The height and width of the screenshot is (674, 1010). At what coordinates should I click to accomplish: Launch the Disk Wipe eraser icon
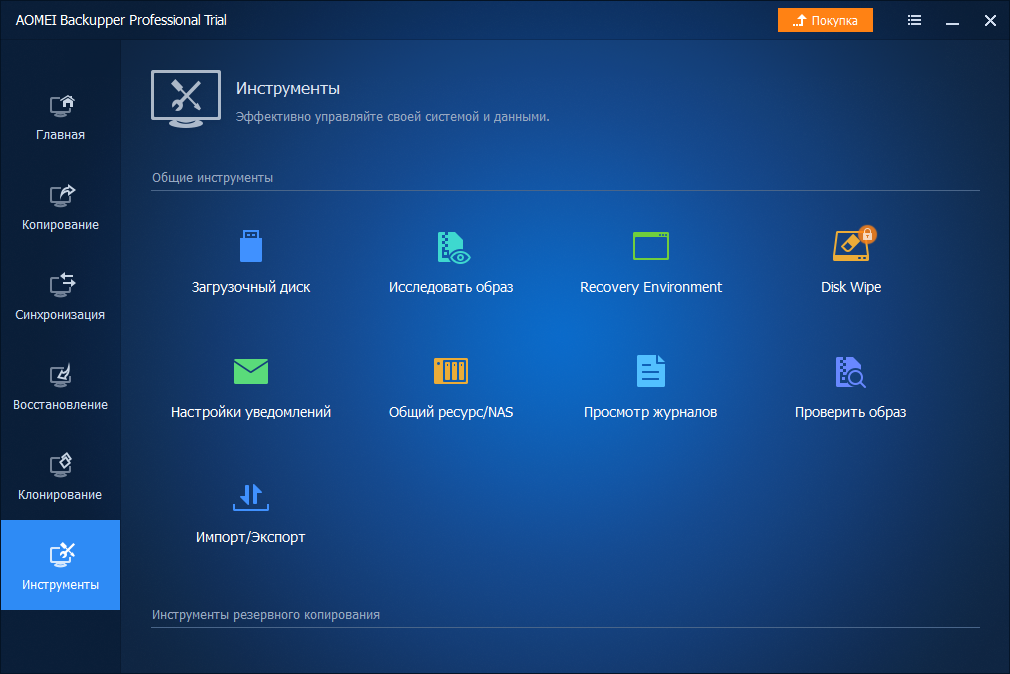click(x=853, y=244)
